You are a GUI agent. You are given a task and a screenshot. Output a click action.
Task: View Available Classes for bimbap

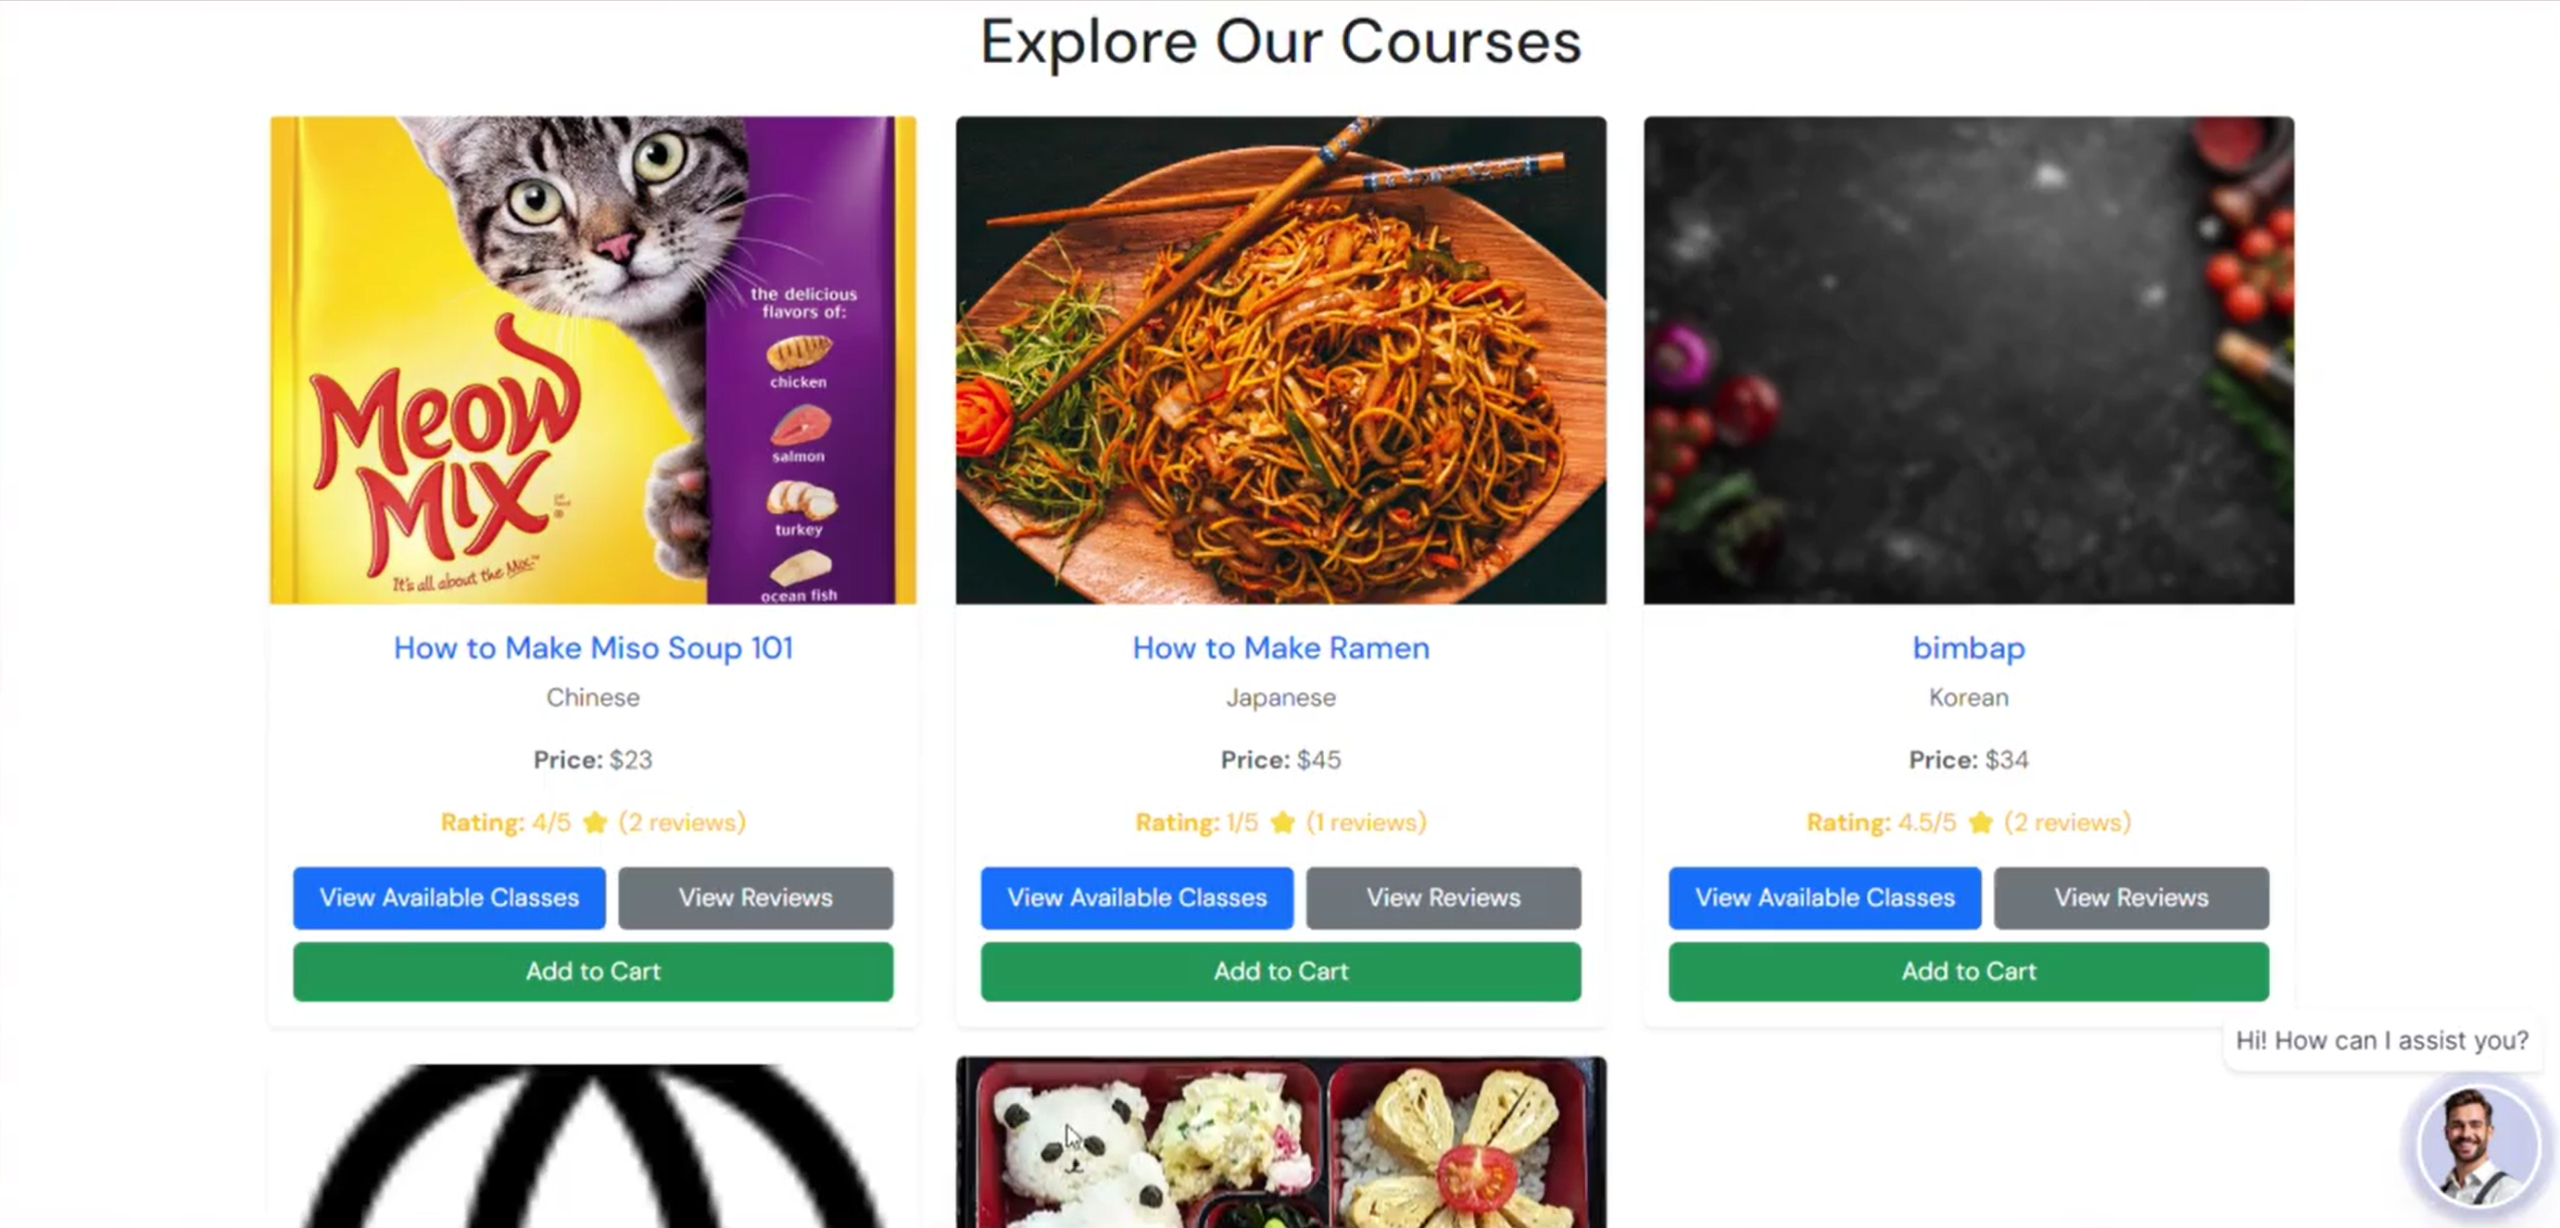click(1825, 898)
